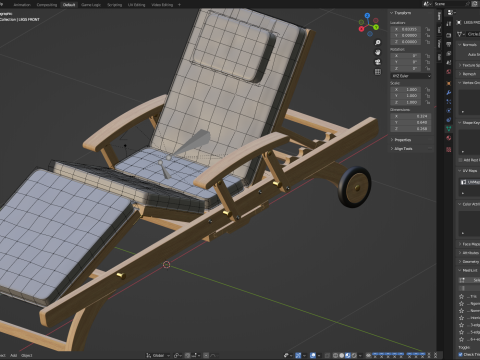Open the transform pivot point dropdown
The height and width of the screenshot is (360, 480).
click(178, 355)
